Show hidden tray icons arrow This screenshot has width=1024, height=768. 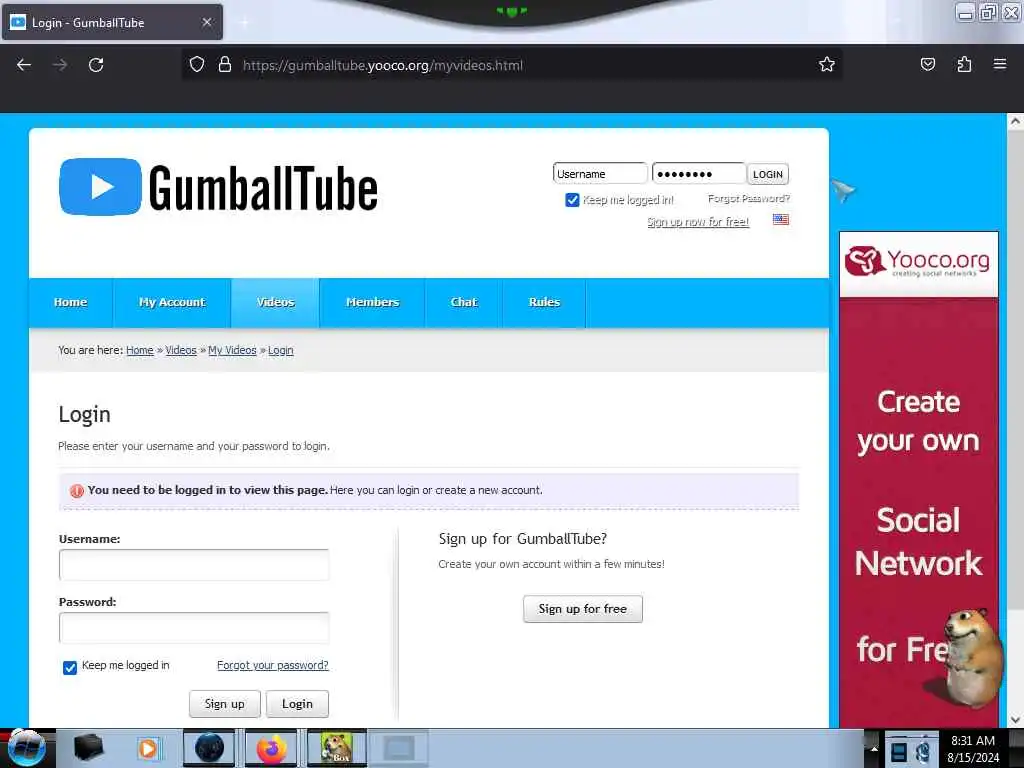point(874,749)
